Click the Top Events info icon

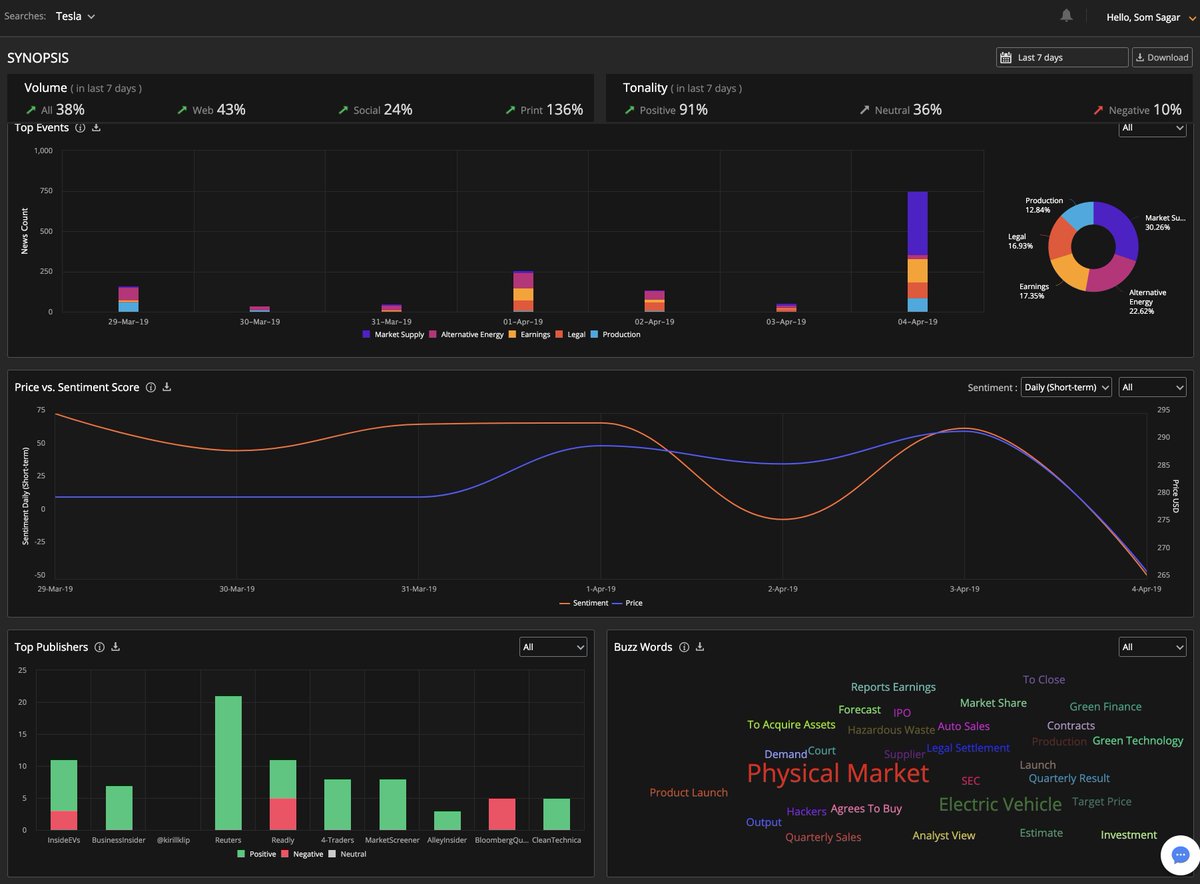(80, 128)
